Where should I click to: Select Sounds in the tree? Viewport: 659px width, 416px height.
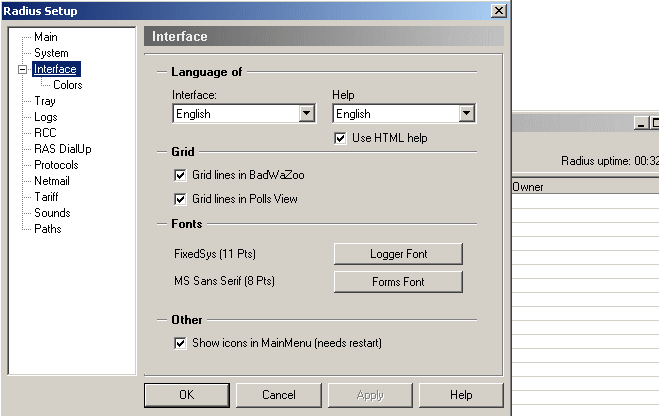52,213
